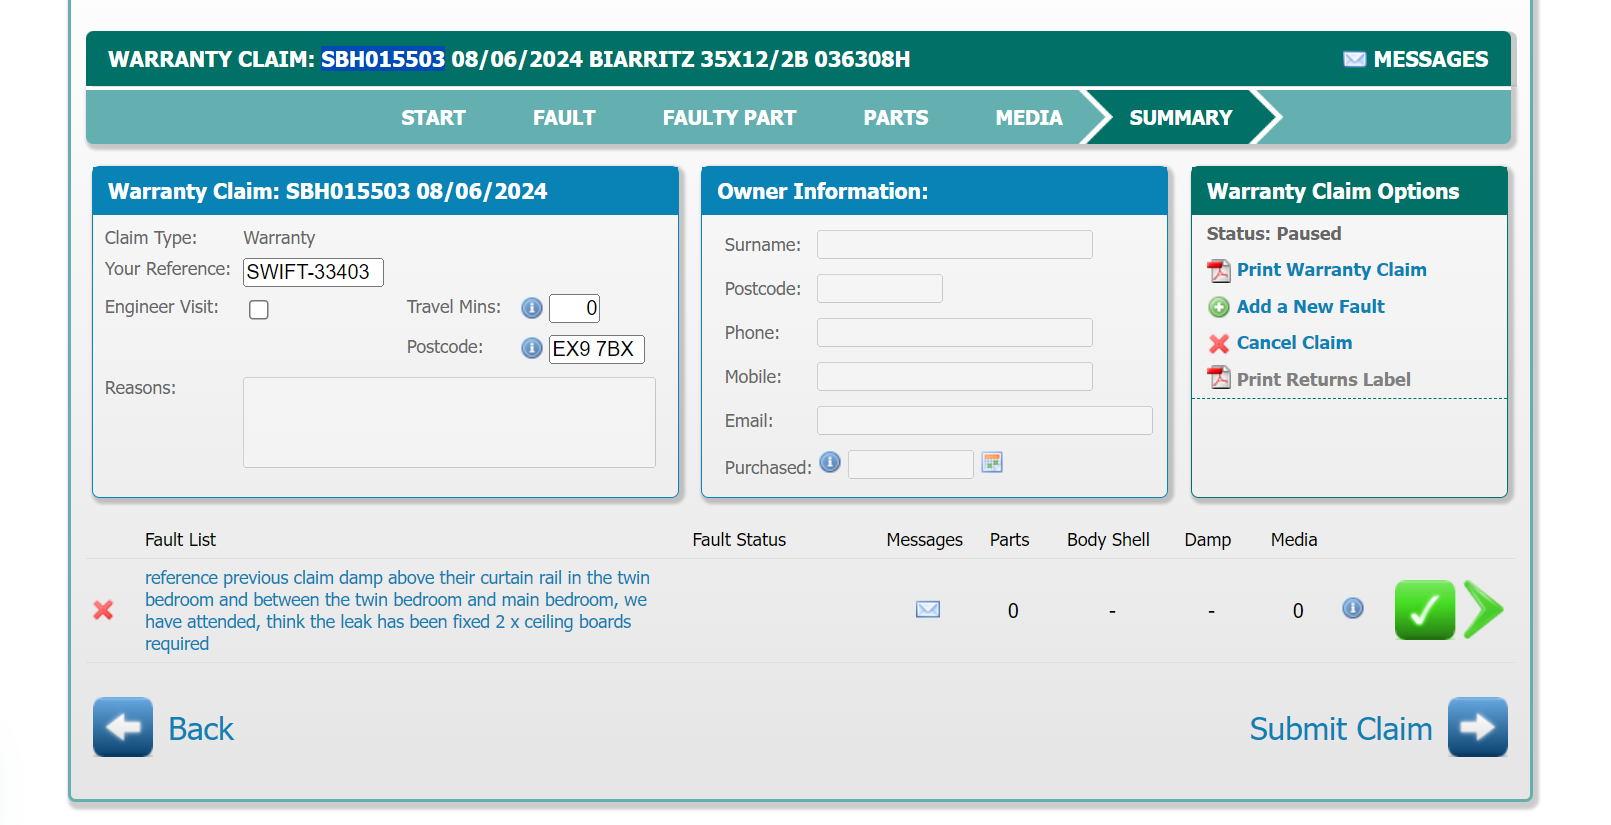Viewport: 1611px width, 825px height.
Task: Click the green arrow beside the fault
Action: (x=1482, y=610)
